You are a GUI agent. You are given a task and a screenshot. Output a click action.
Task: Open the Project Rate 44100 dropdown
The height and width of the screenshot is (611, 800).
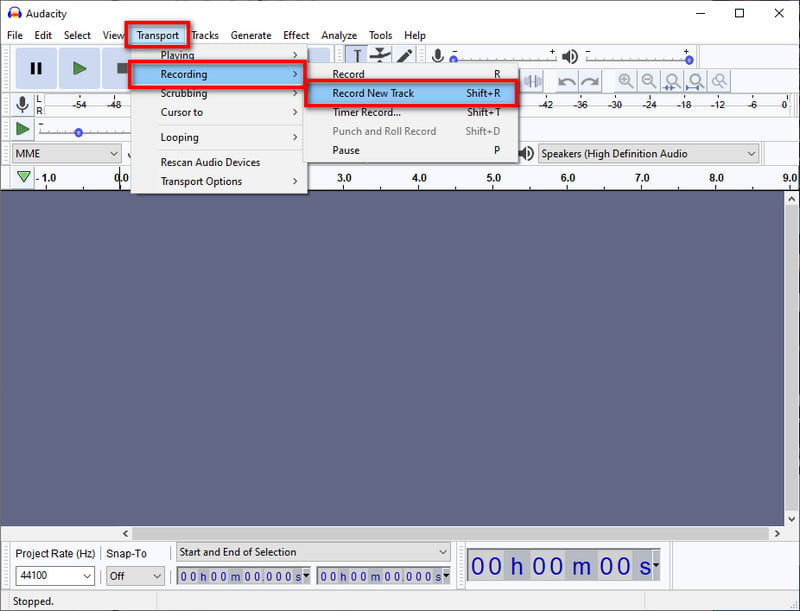[x=55, y=576]
